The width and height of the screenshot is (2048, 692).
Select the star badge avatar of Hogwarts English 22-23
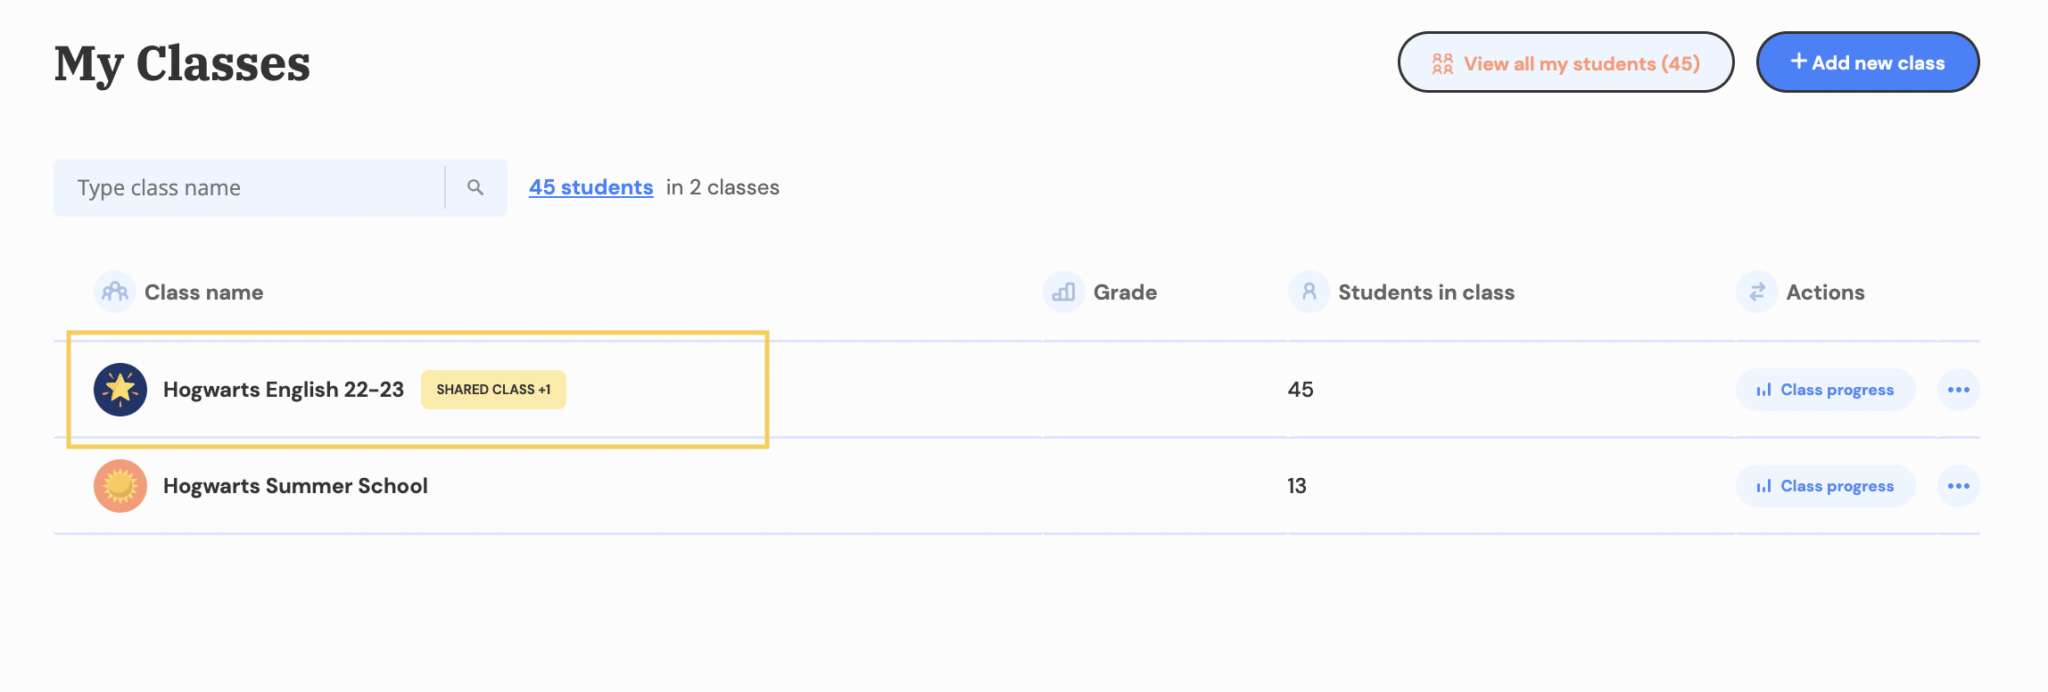[x=119, y=389]
